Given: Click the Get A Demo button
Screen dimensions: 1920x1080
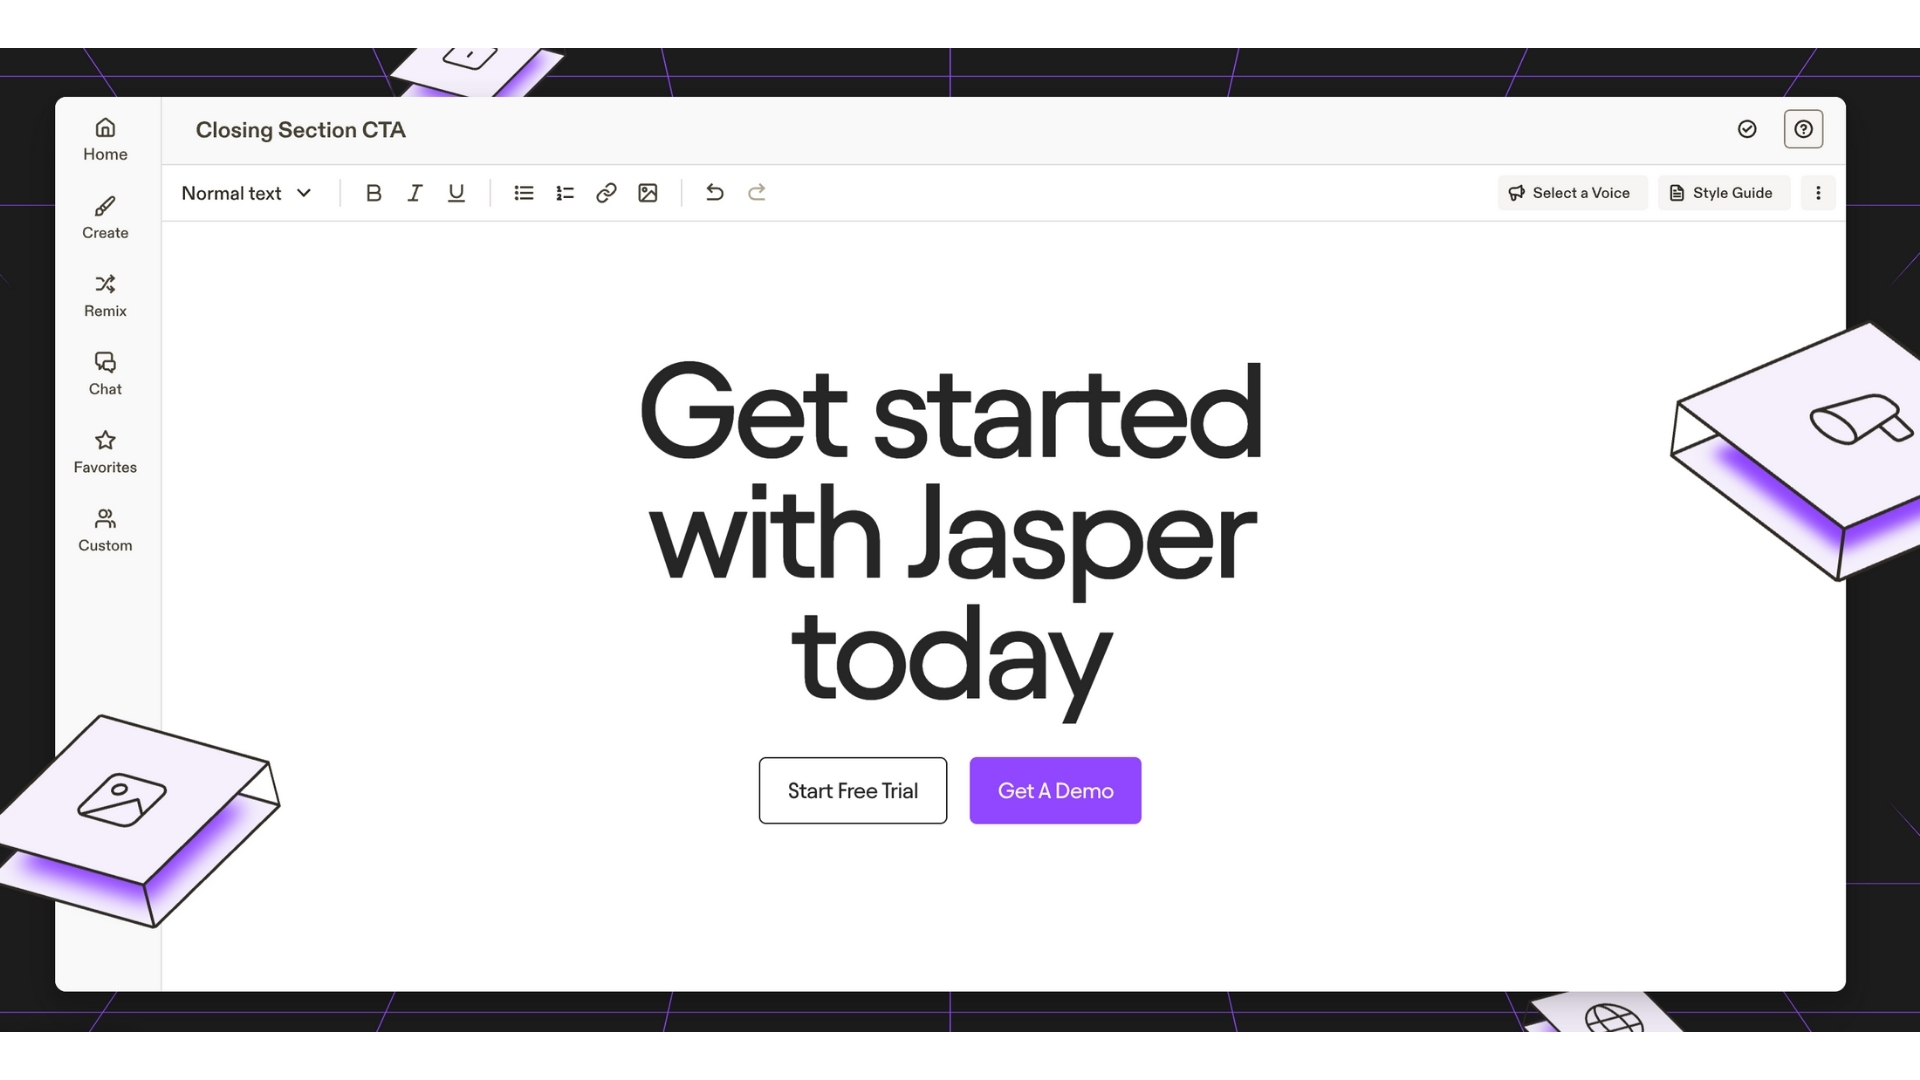Looking at the screenshot, I should tap(1055, 791).
